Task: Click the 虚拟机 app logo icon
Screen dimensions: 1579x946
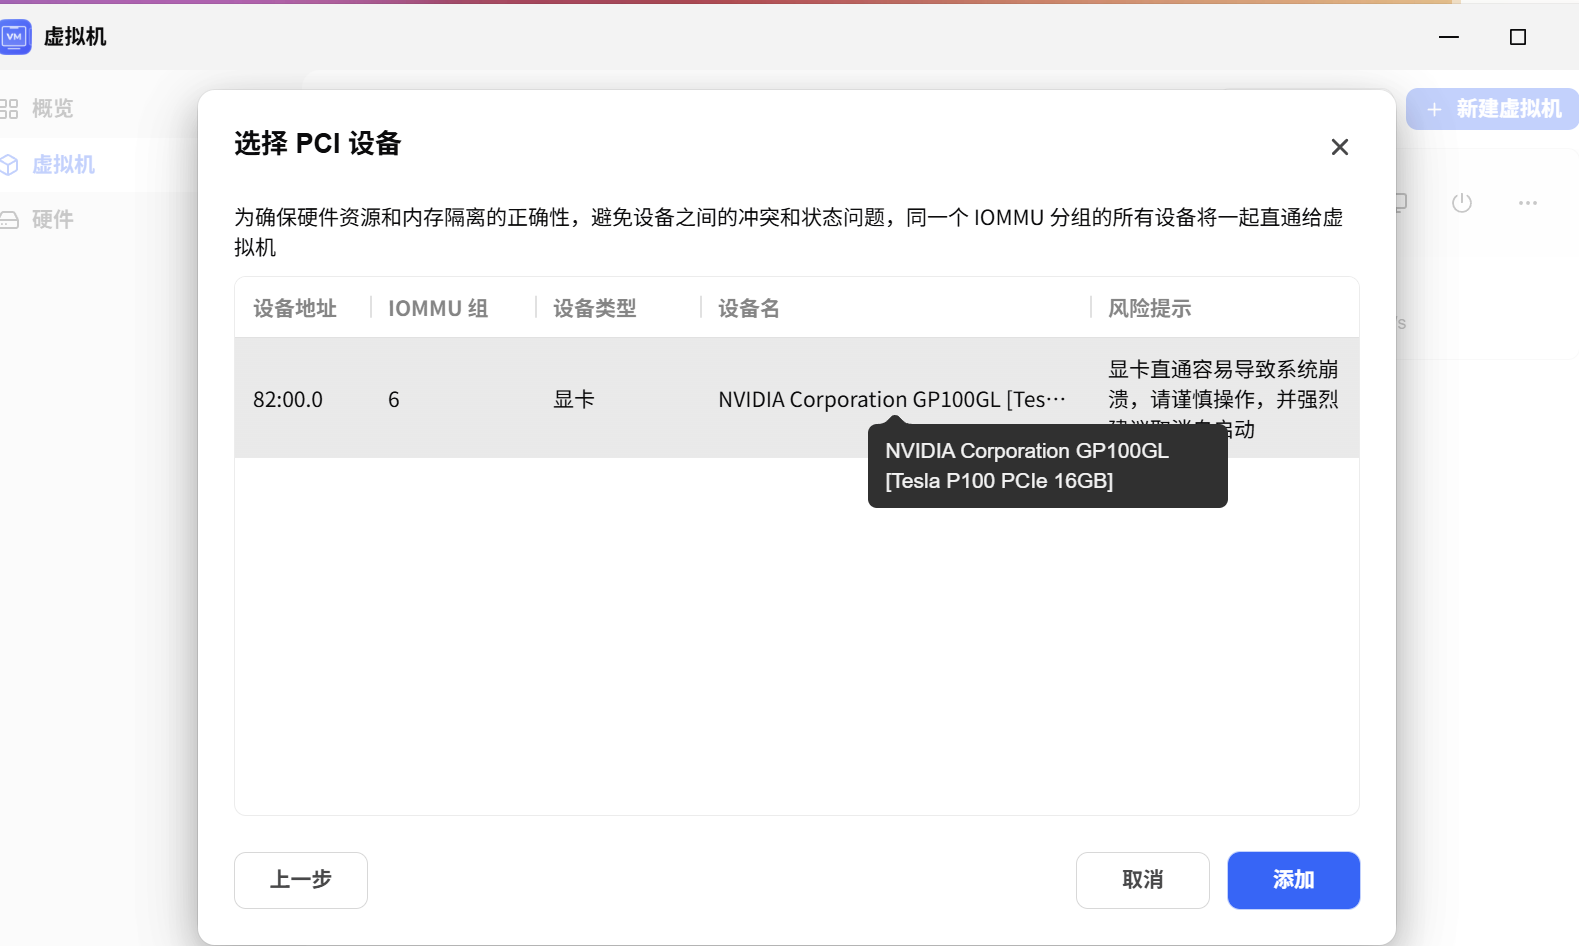Action: (x=15, y=37)
